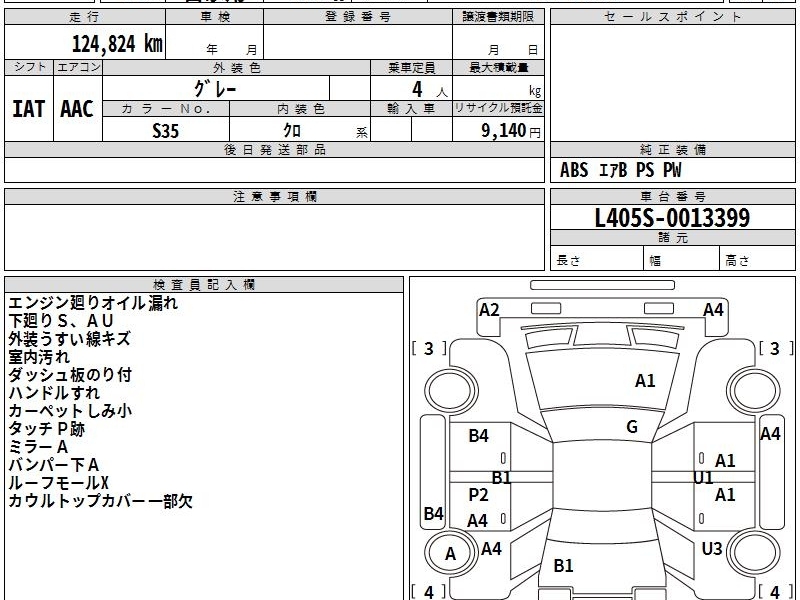Select the exterior color value グレー
800x600 pixels.
point(215,89)
